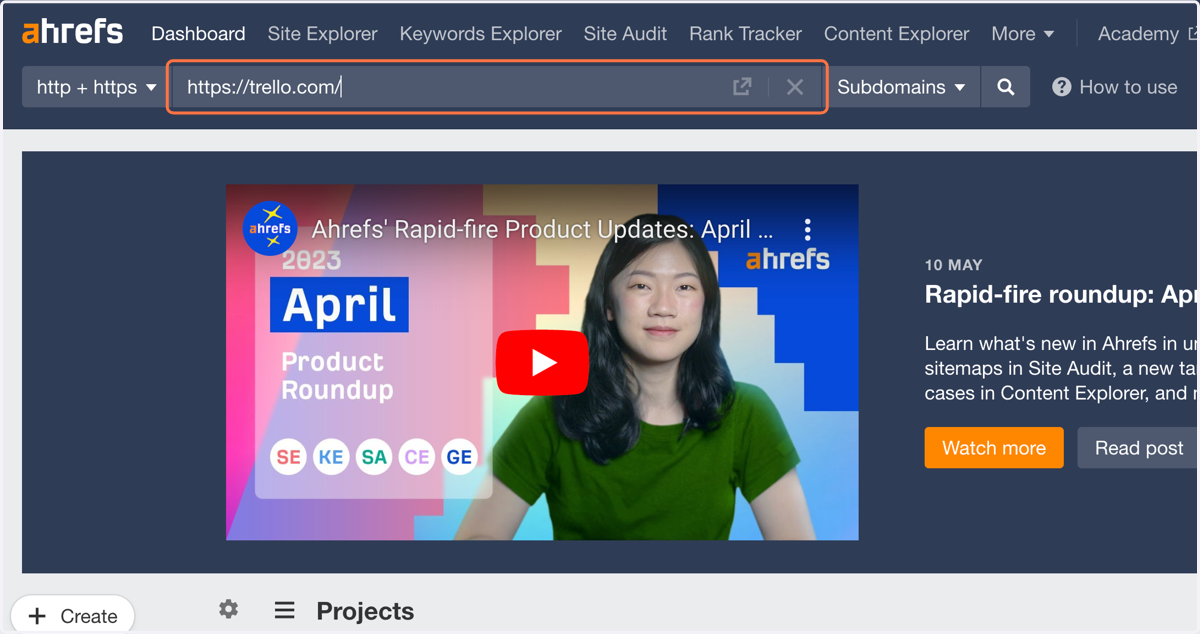Viewport: 1200px width, 634px height.
Task: Click the magnifier search button
Action: tap(1006, 87)
